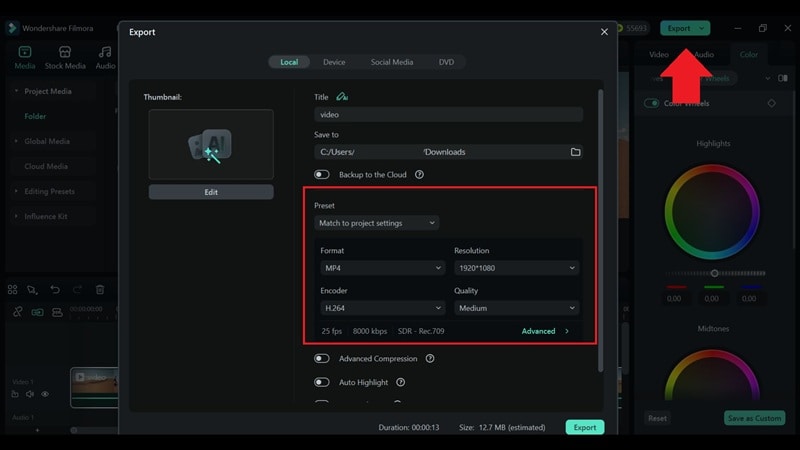
Task: Switch to the Local export tab
Action: pos(289,62)
